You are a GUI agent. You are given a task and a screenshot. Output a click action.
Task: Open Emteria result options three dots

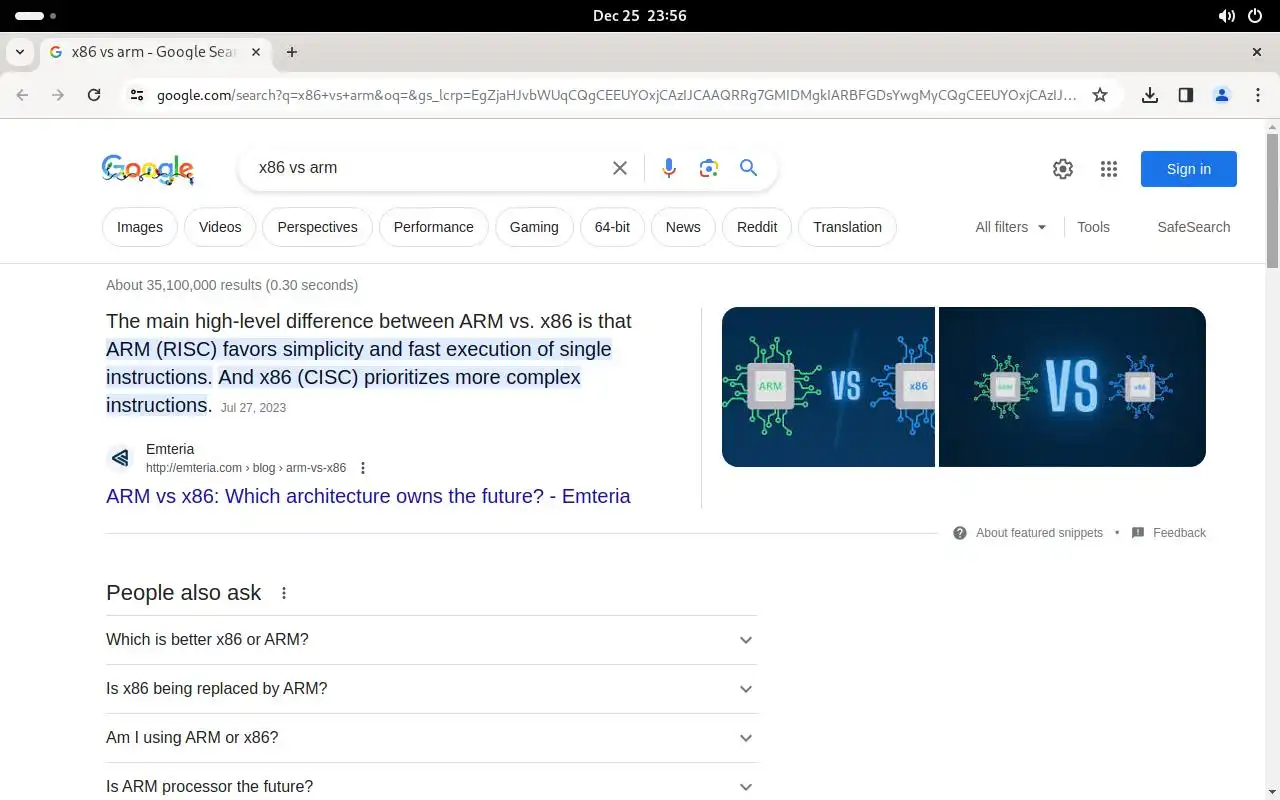click(x=363, y=468)
